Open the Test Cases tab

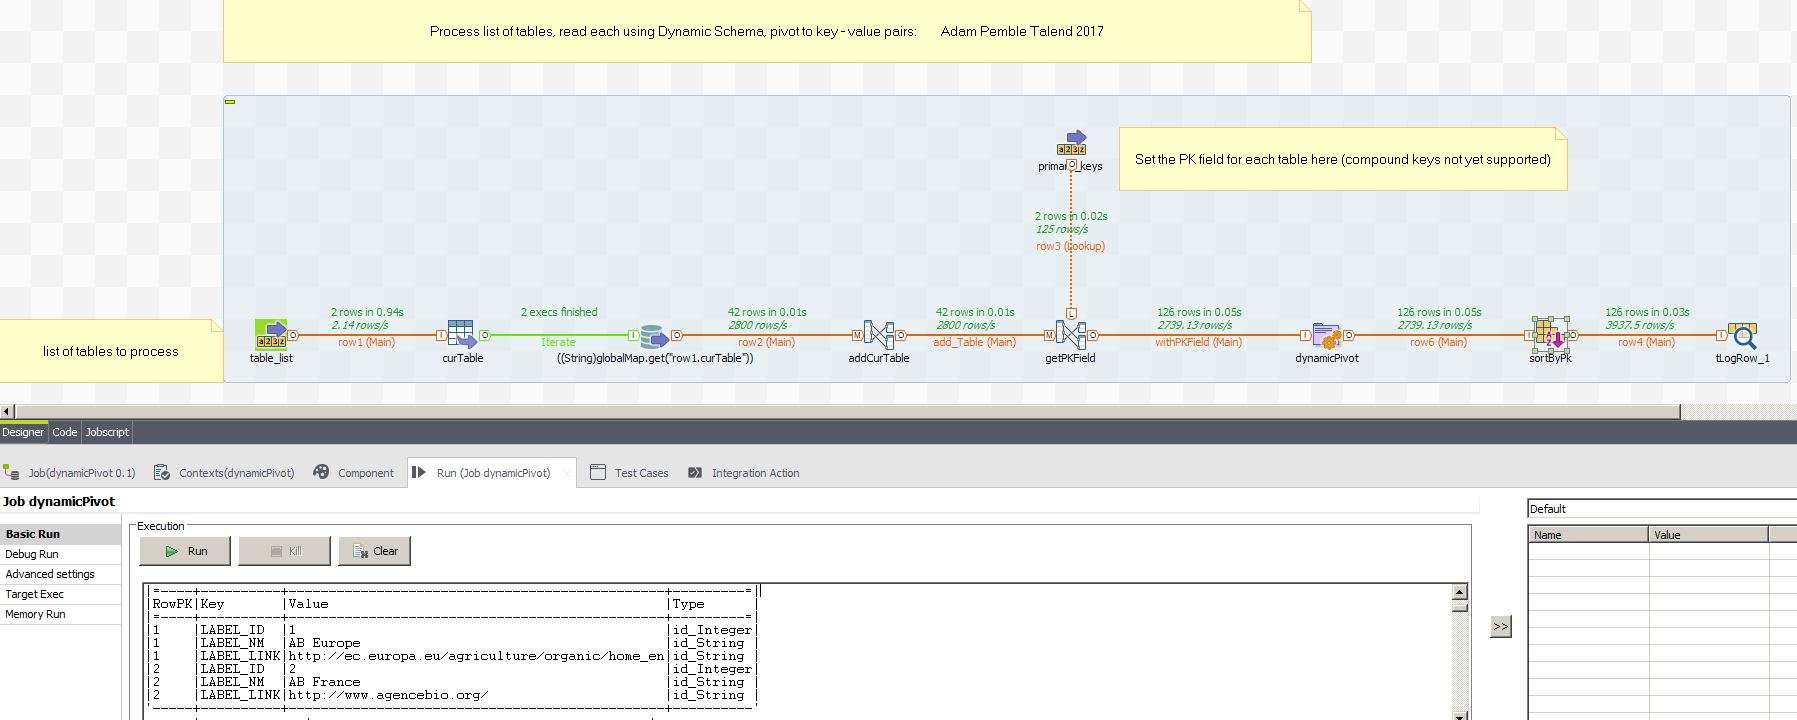[629, 473]
